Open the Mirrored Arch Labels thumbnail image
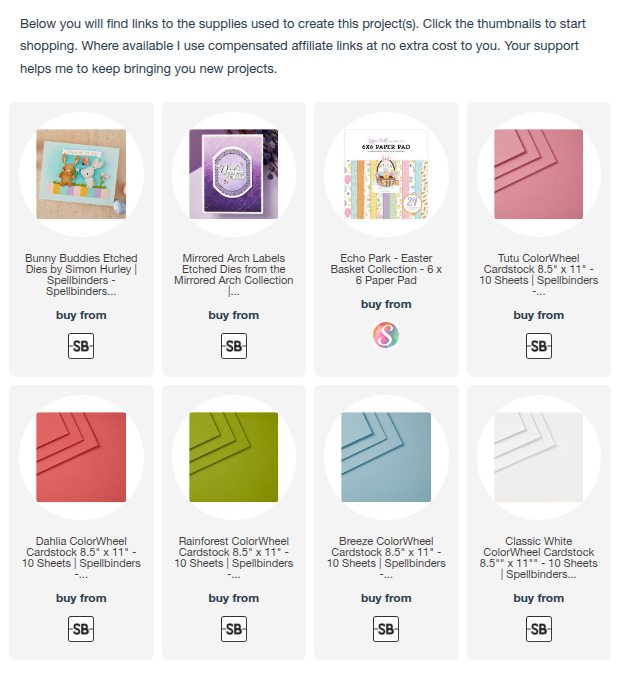Screen dimensions: 620x681 pos(234,174)
